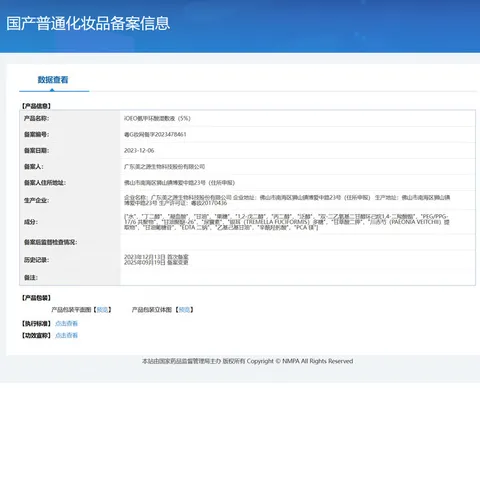Click the 成分 row label
Image resolution: width=480 pixels, height=480 pixels.
31,222
